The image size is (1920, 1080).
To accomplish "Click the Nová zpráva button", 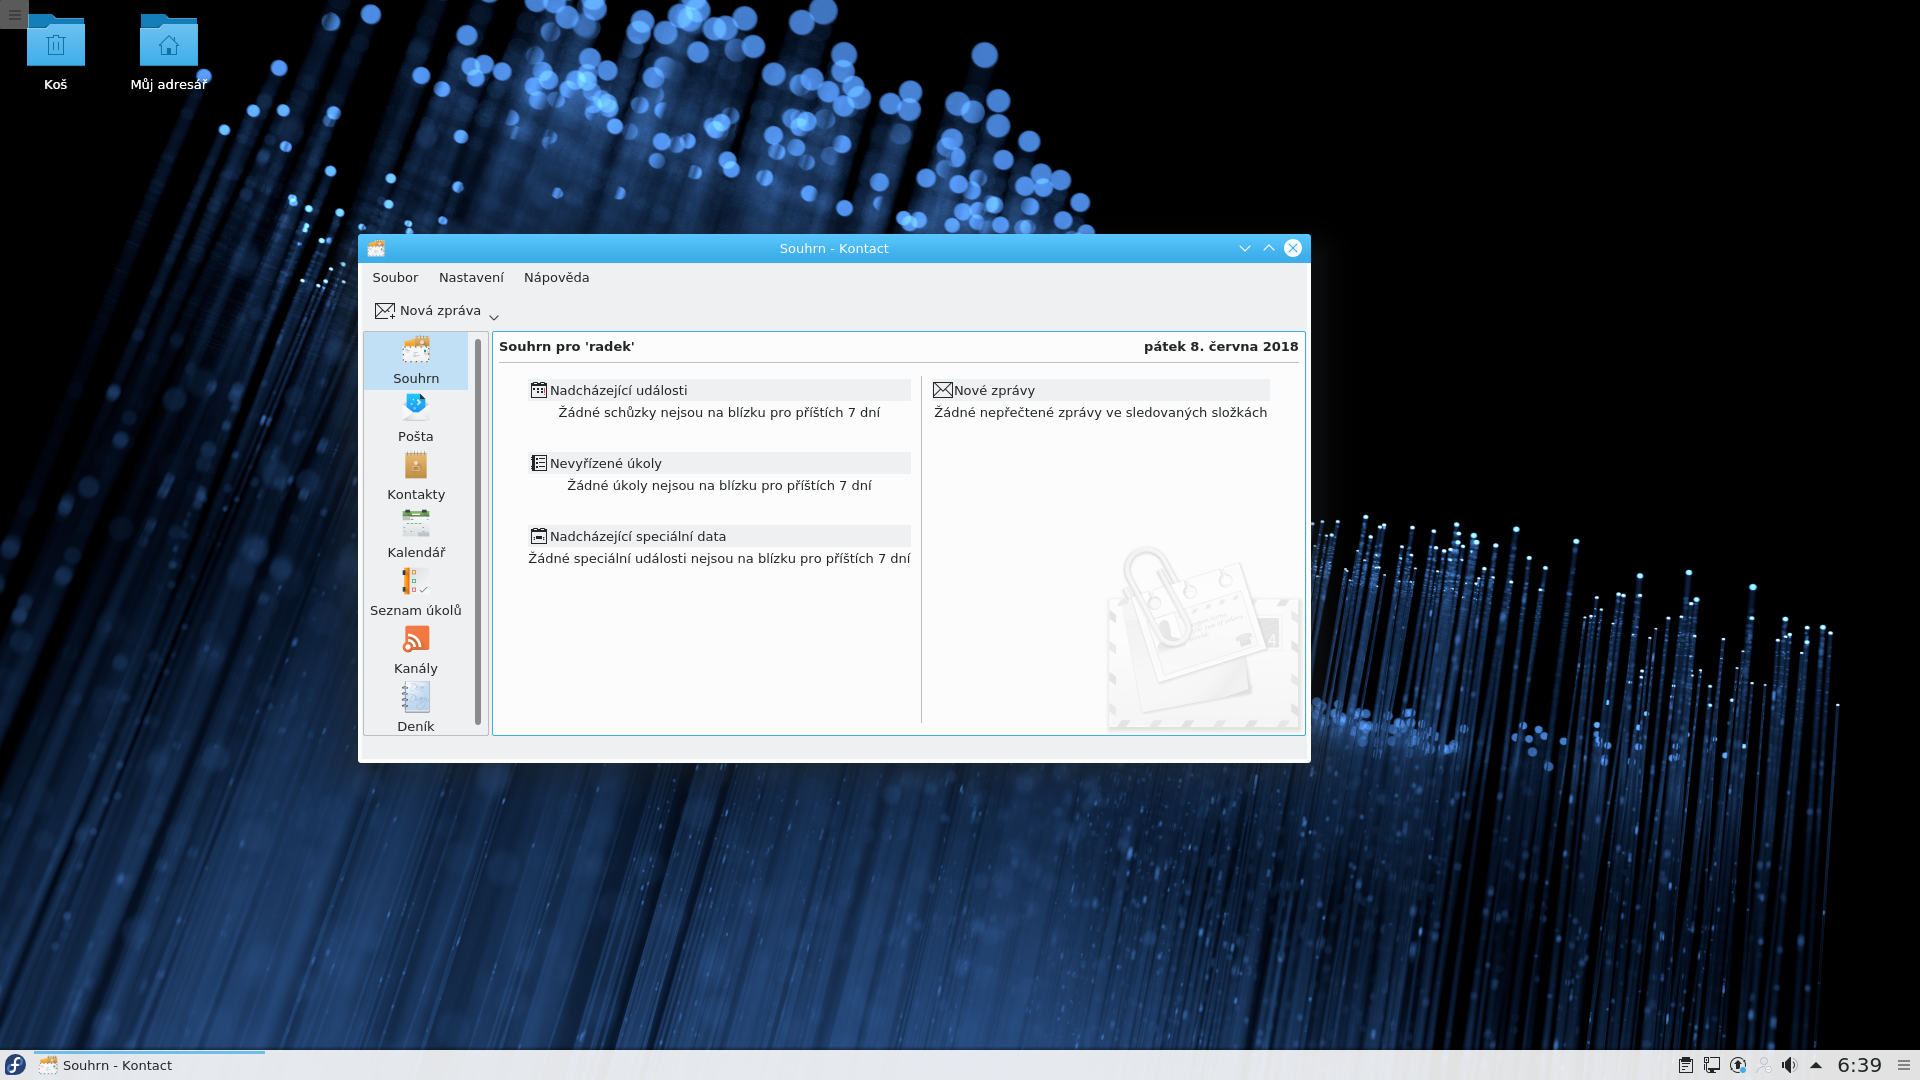I will click(428, 311).
